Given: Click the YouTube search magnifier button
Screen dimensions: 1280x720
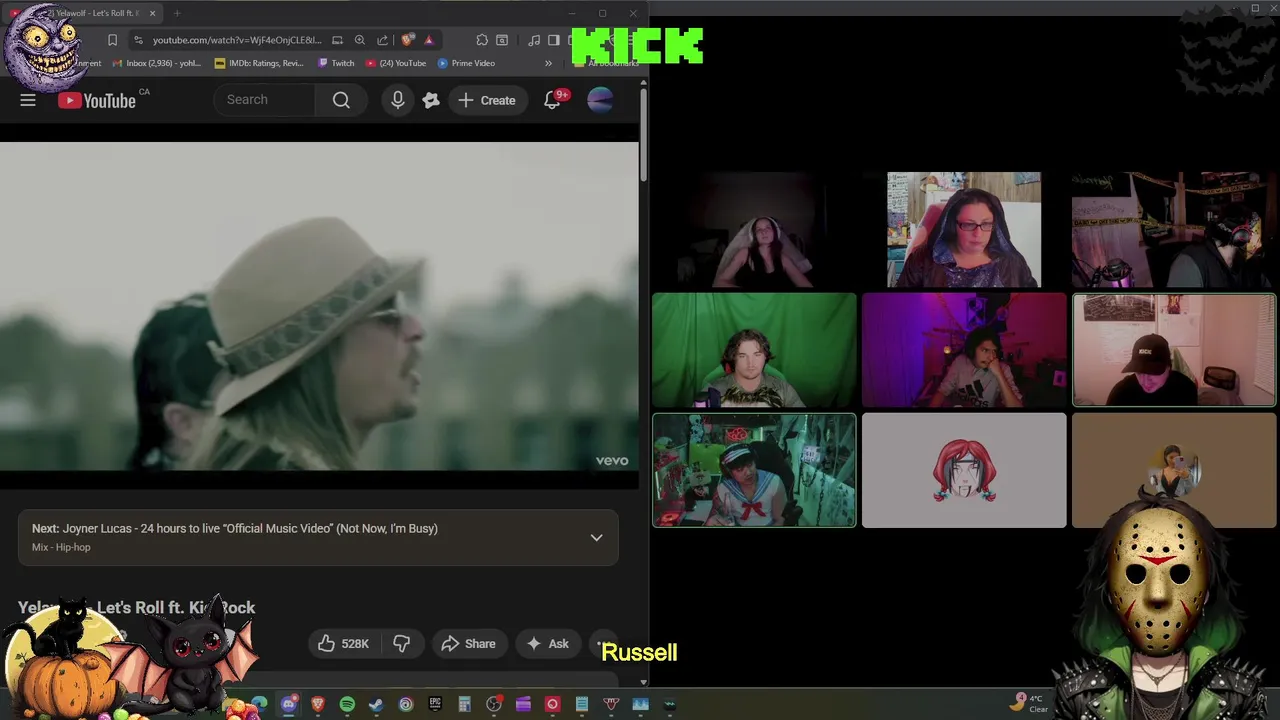Looking at the screenshot, I should pyautogui.click(x=341, y=100).
